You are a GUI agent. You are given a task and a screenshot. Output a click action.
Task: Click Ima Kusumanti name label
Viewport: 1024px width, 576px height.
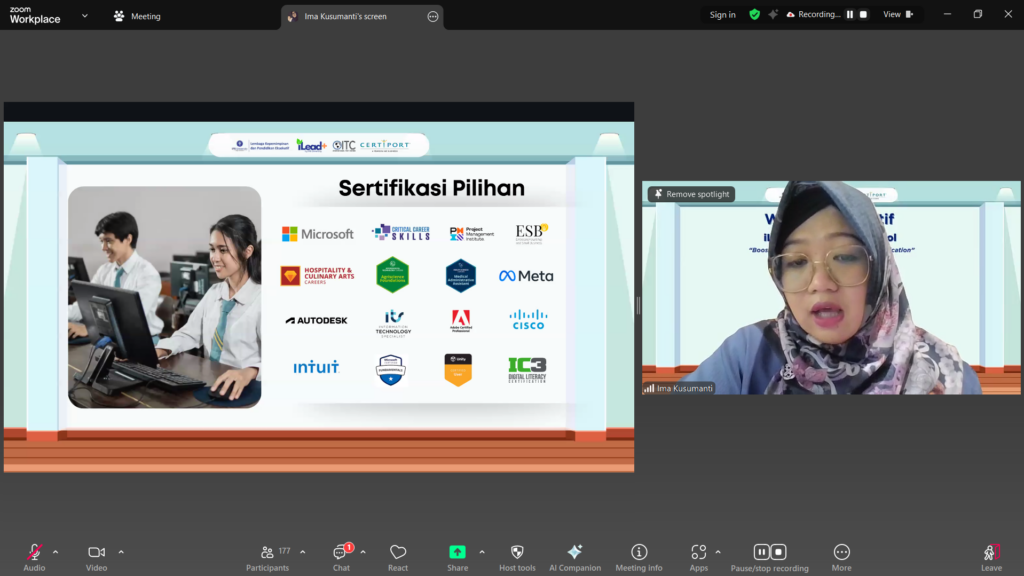tap(679, 388)
